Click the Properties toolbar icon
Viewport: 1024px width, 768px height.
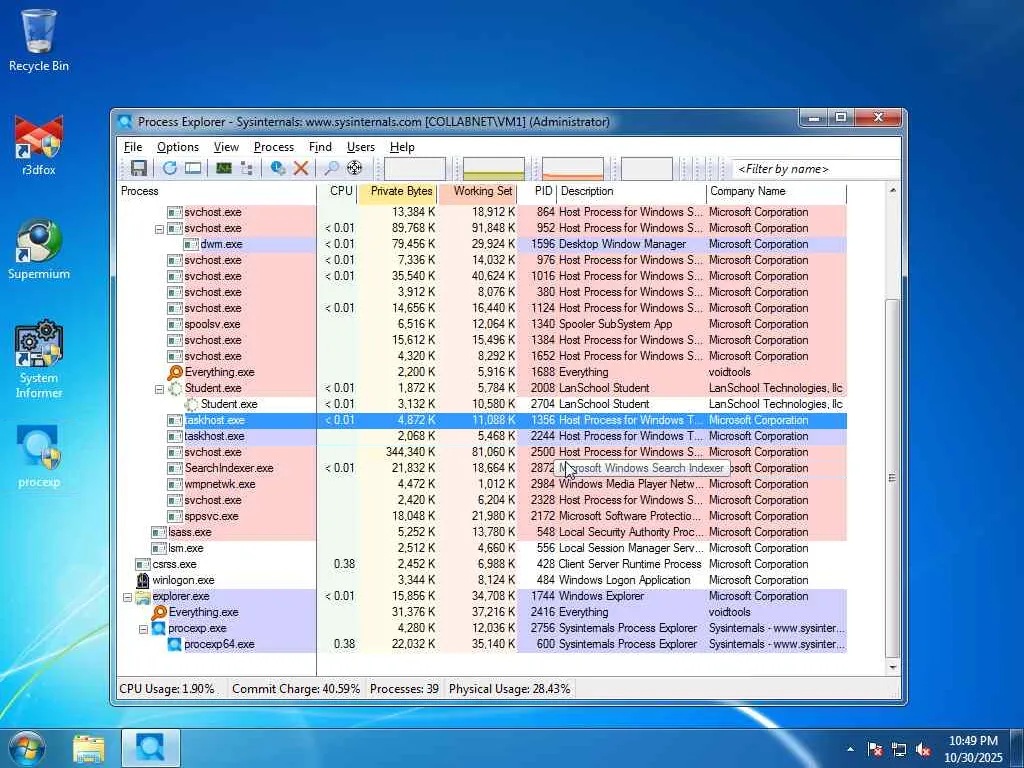coord(278,168)
